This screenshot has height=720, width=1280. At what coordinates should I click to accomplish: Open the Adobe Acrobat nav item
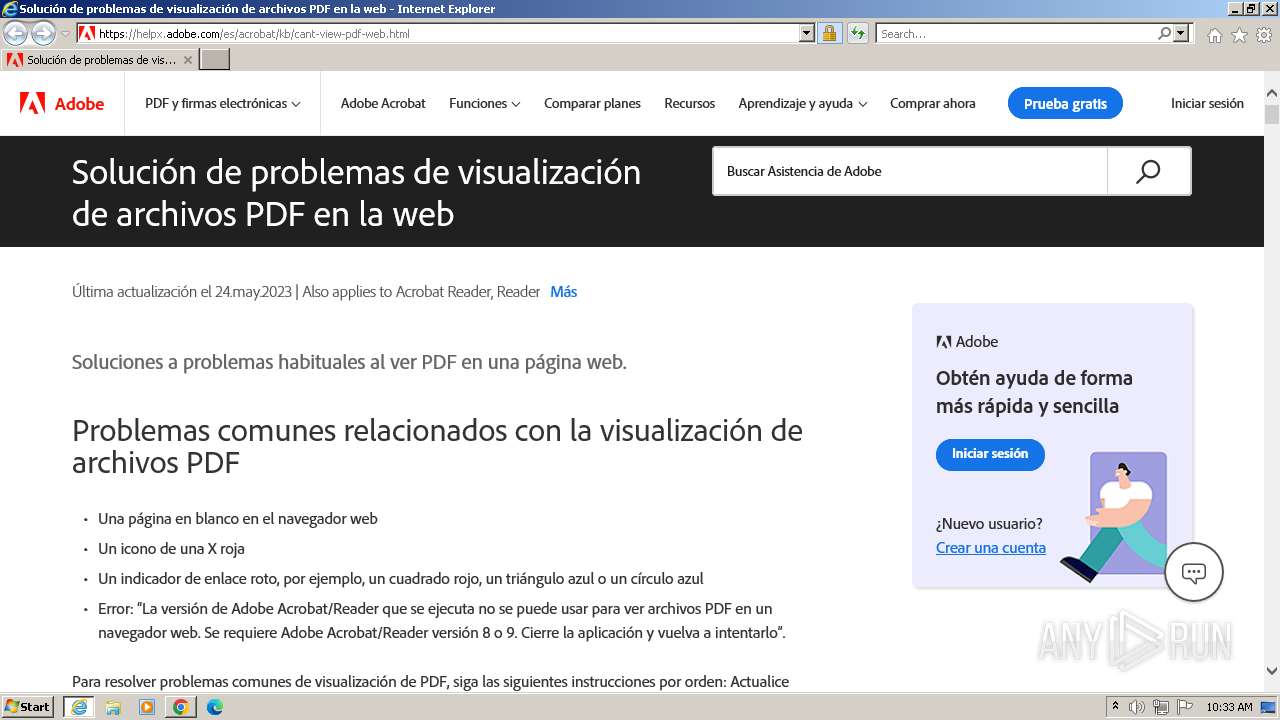point(383,103)
